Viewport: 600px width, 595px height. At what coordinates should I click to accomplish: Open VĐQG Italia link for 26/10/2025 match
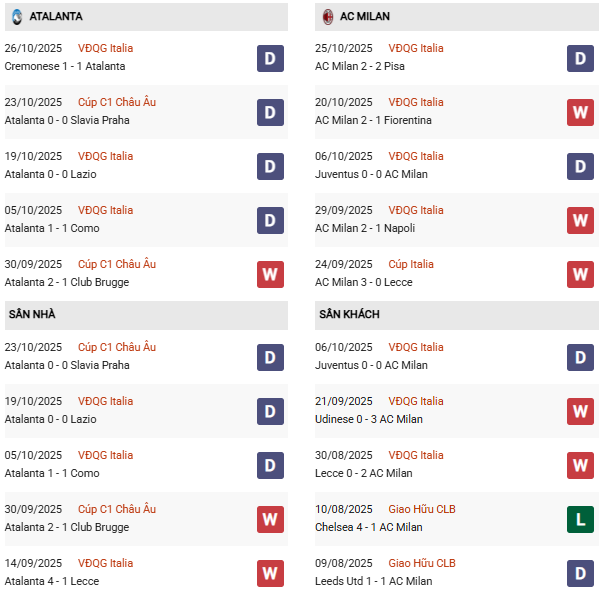[105, 48]
